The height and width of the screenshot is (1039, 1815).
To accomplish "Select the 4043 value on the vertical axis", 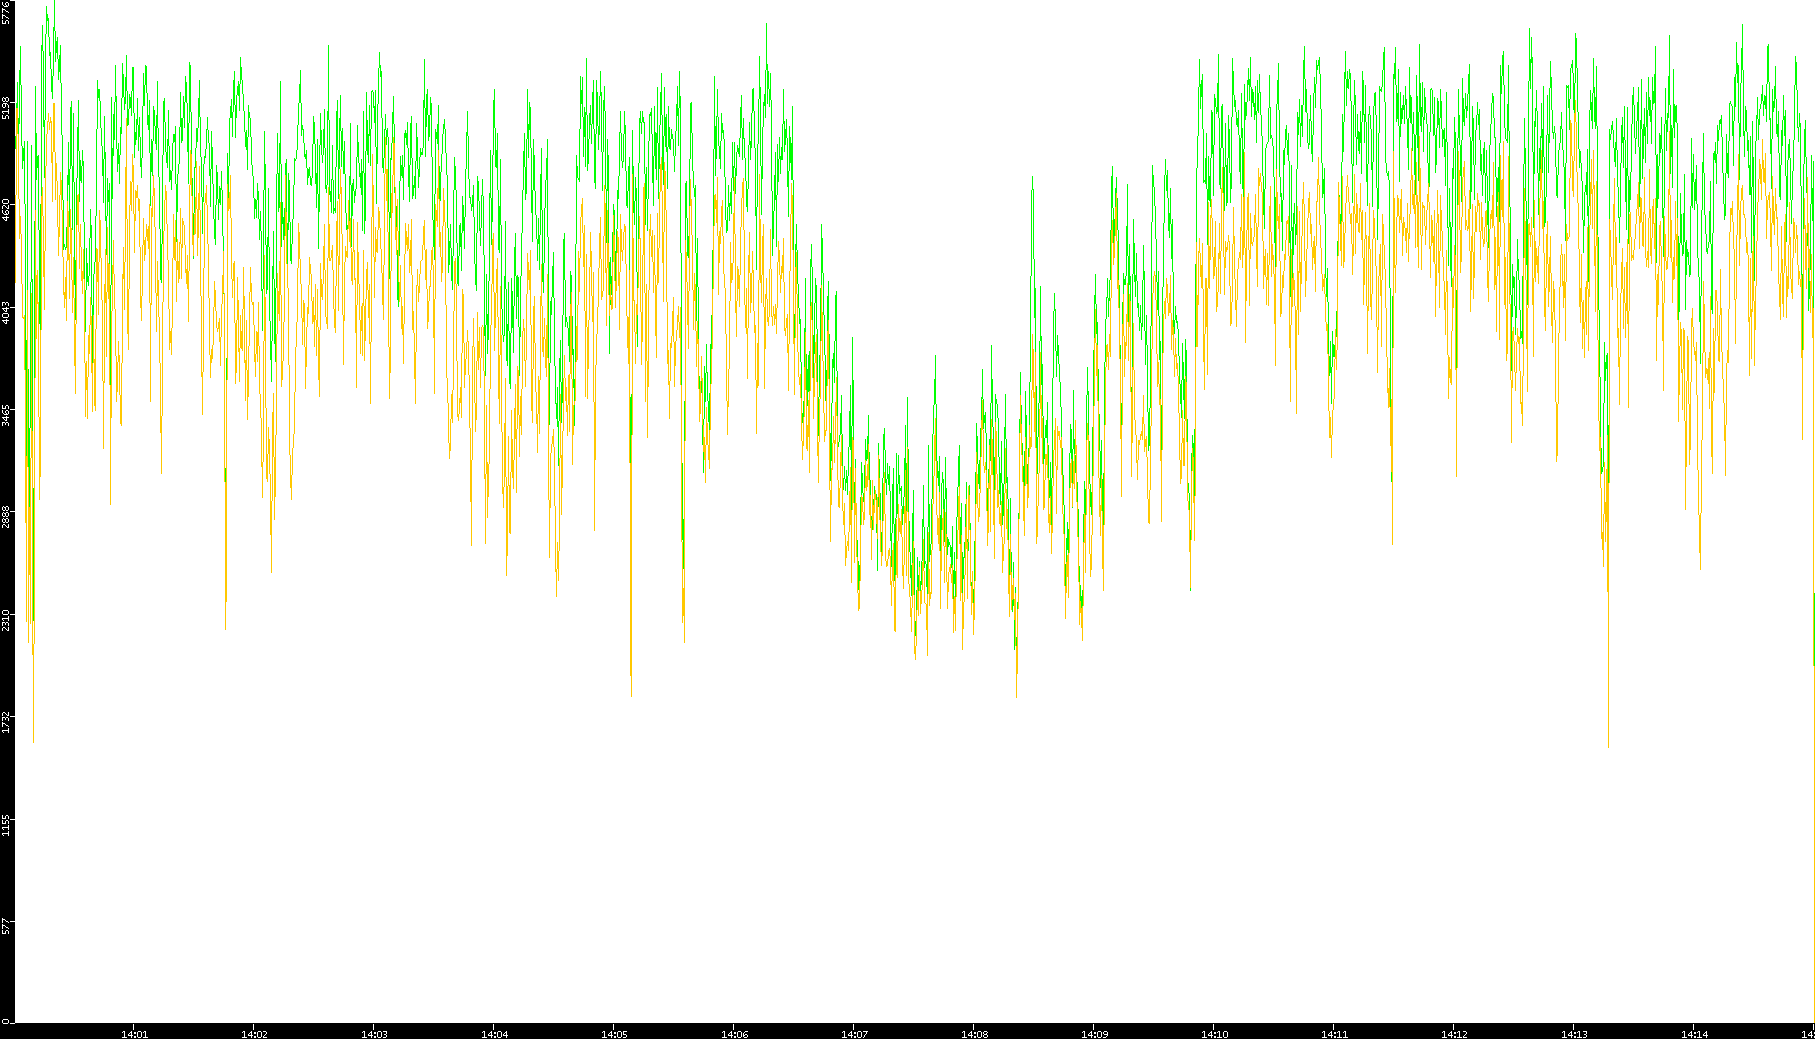I will pos(7,313).
